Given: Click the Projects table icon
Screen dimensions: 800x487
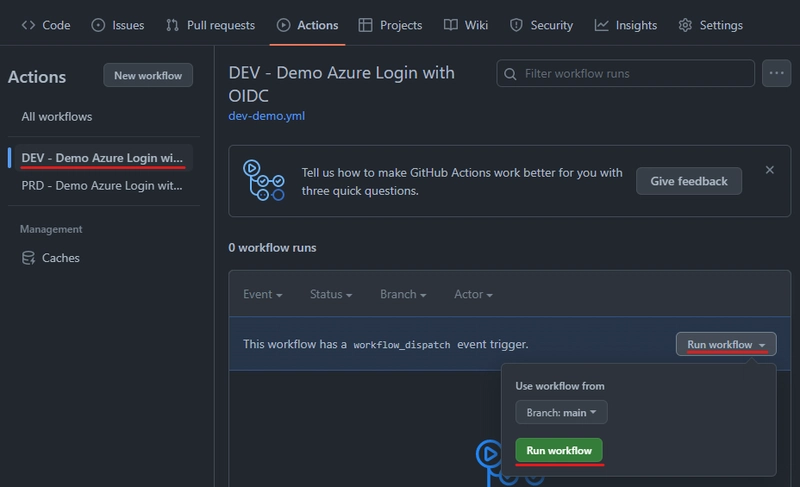Looking at the screenshot, I should (x=365, y=25).
